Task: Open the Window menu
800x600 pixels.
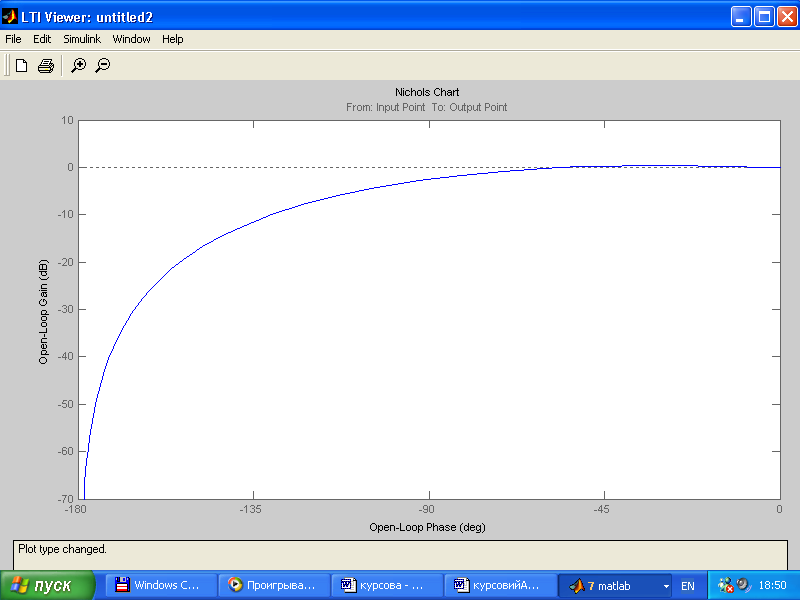Action: pos(131,39)
